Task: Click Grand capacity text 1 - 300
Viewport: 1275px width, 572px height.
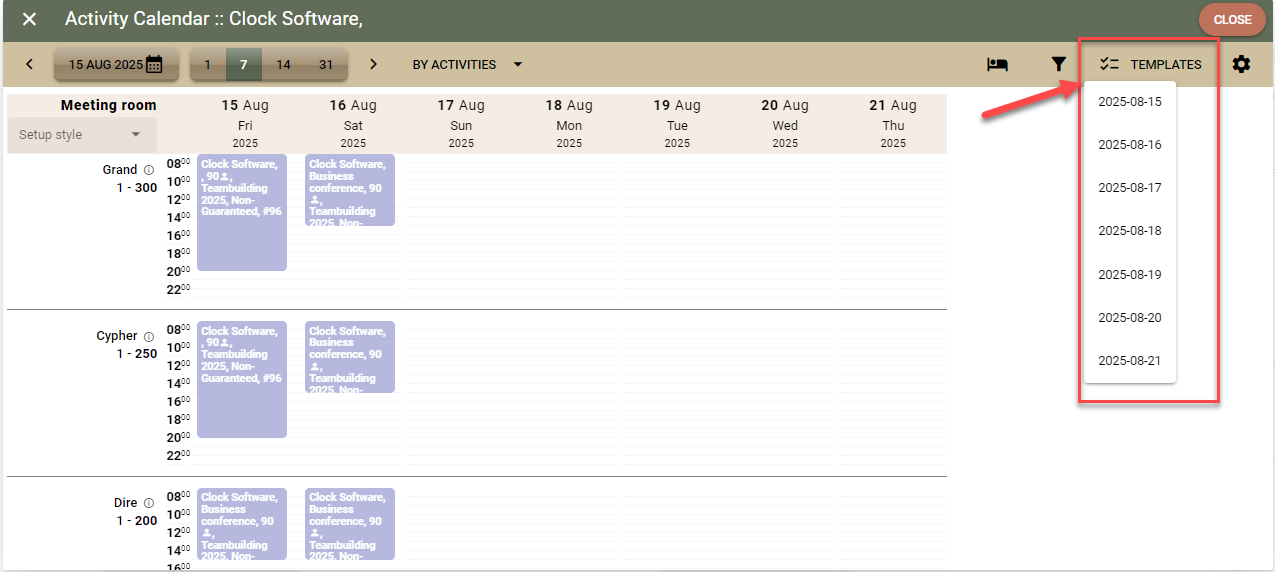Action: click(x=137, y=187)
